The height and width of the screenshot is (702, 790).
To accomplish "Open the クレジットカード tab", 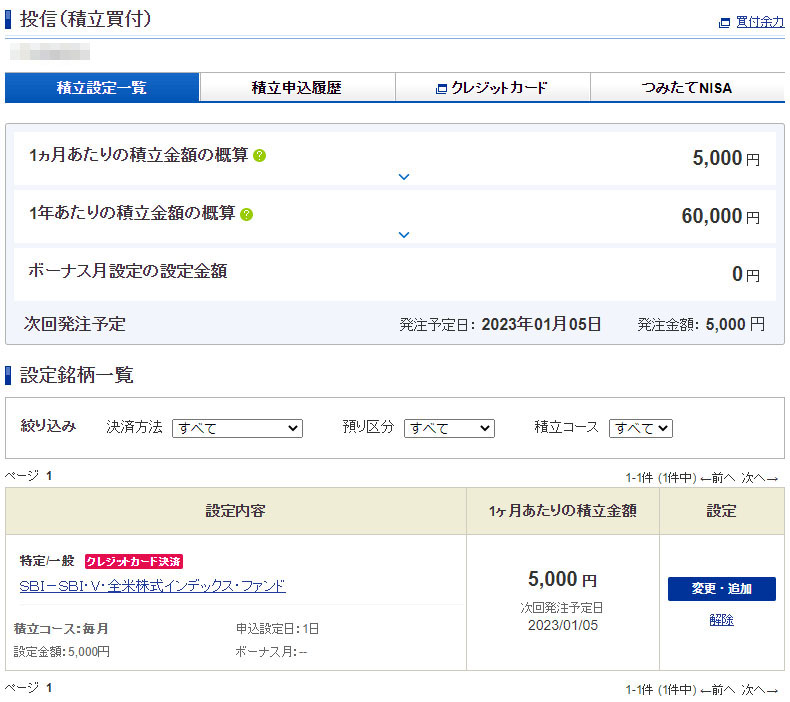I will [x=492, y=88].
